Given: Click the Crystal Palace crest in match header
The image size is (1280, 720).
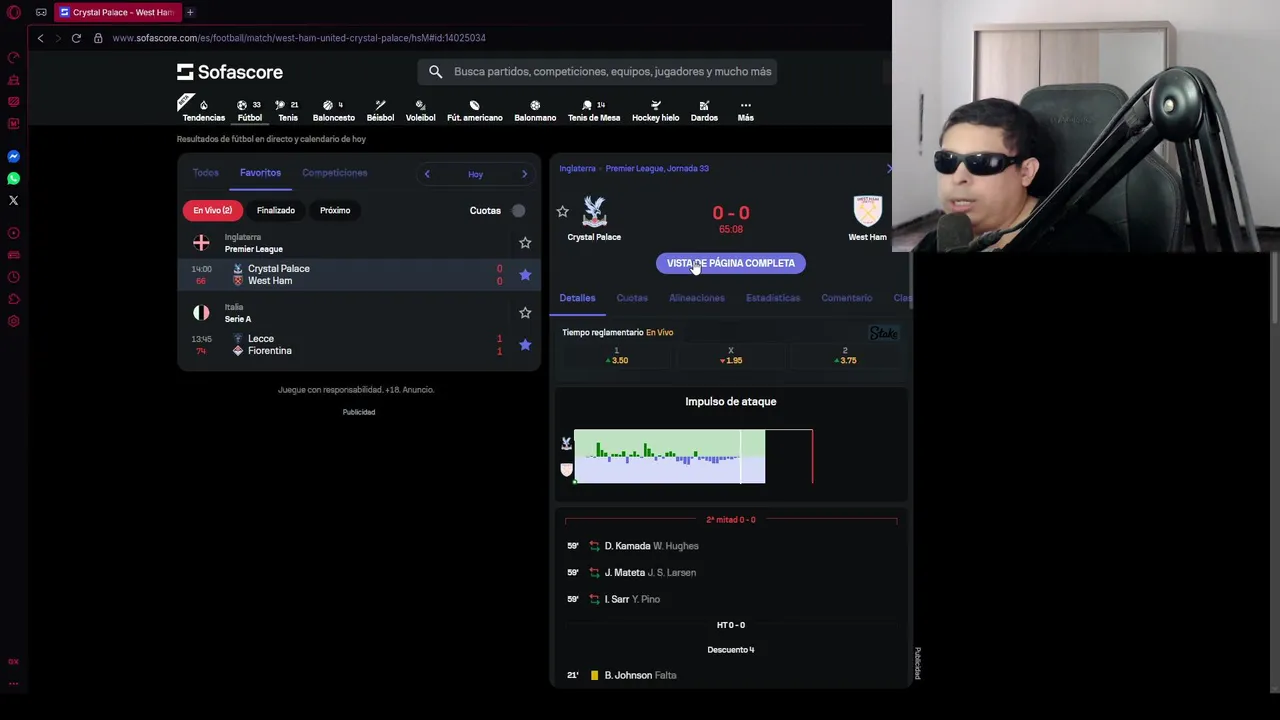Looking at the screenshot, I should pos(594,211).
